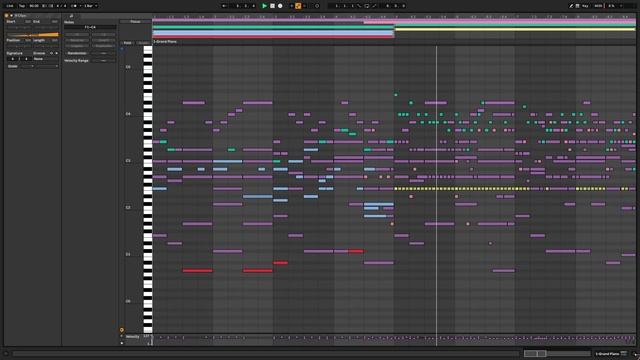The width and height of the screenshot is (640, 360).
Task: Click the Start label in clip panel
Action: click(x=11, y=22)
